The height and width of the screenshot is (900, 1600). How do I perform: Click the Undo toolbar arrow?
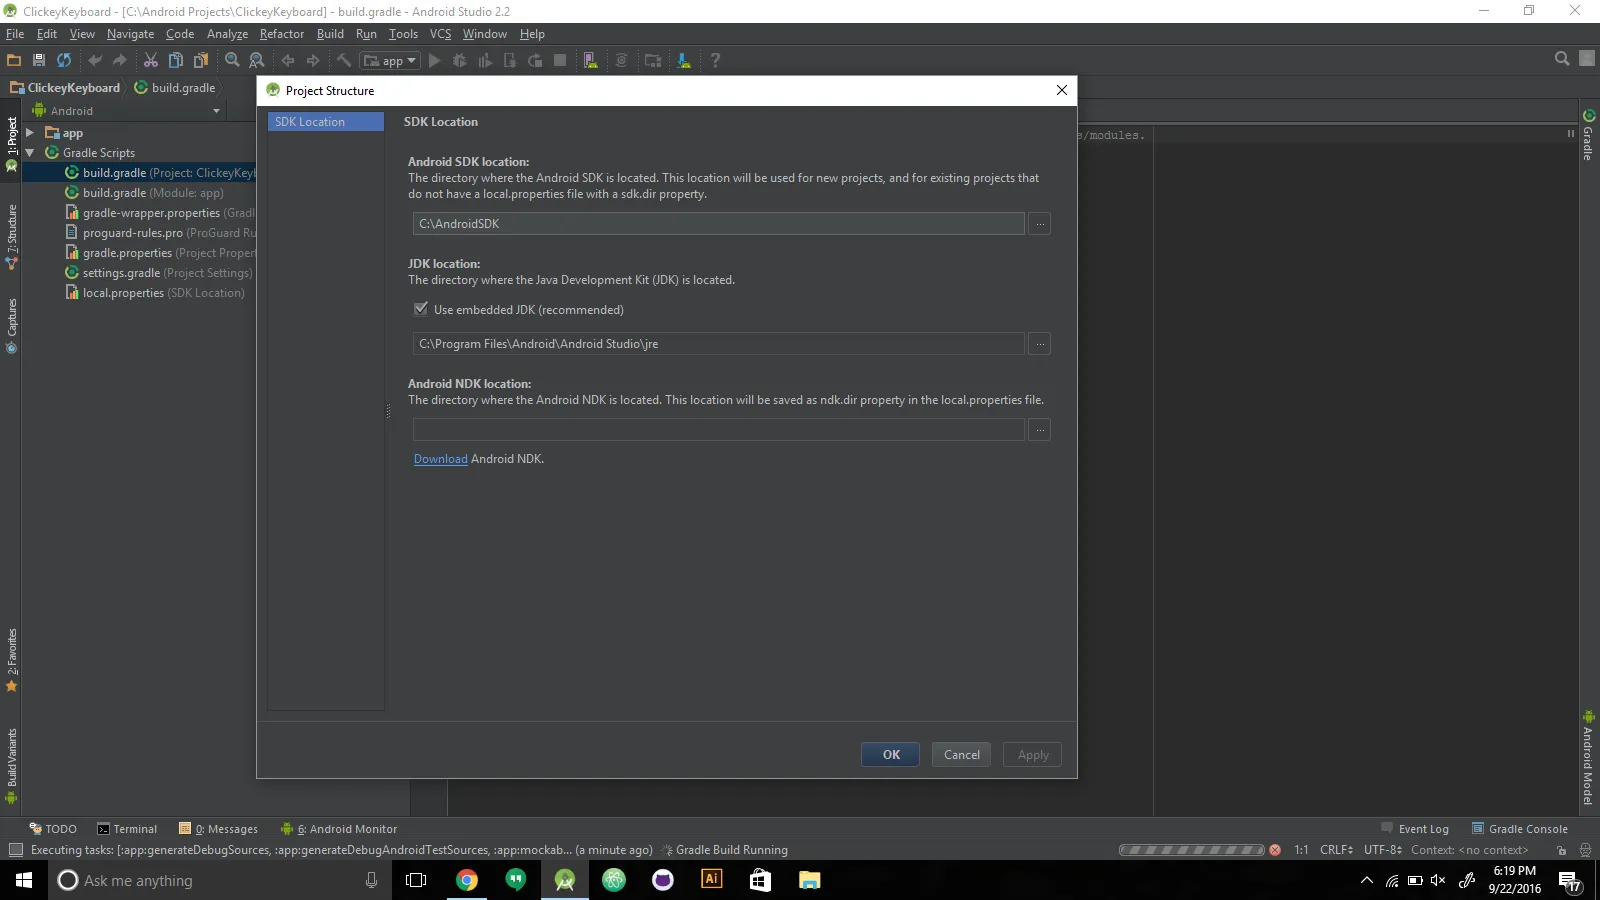[95, 60]
